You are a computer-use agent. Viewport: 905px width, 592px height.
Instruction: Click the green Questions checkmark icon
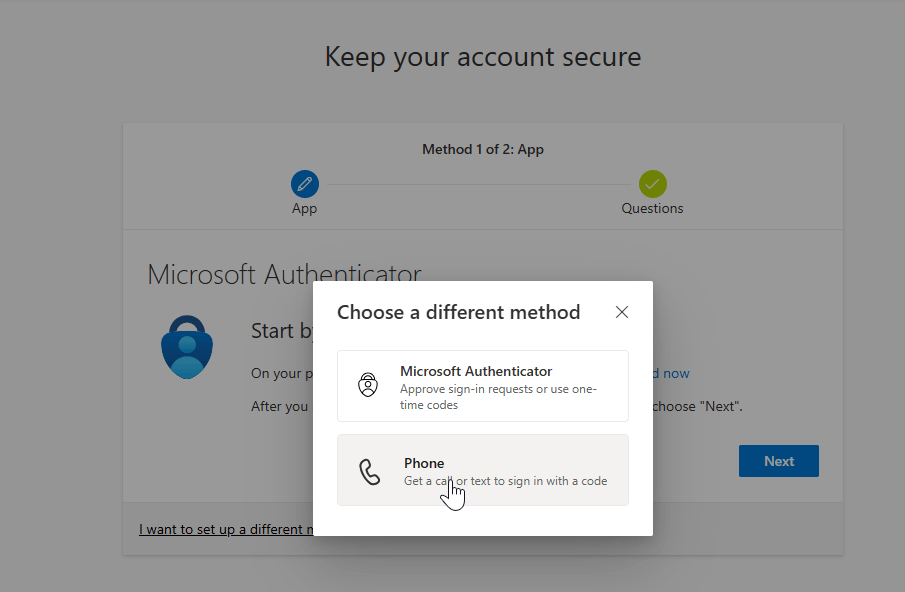click(x=652, y=184)
